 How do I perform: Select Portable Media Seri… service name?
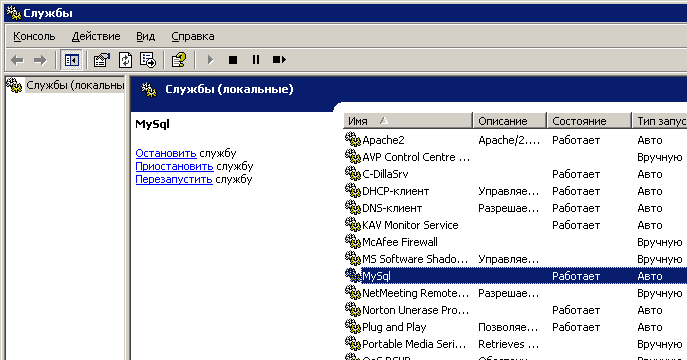[x=414, y=345]
